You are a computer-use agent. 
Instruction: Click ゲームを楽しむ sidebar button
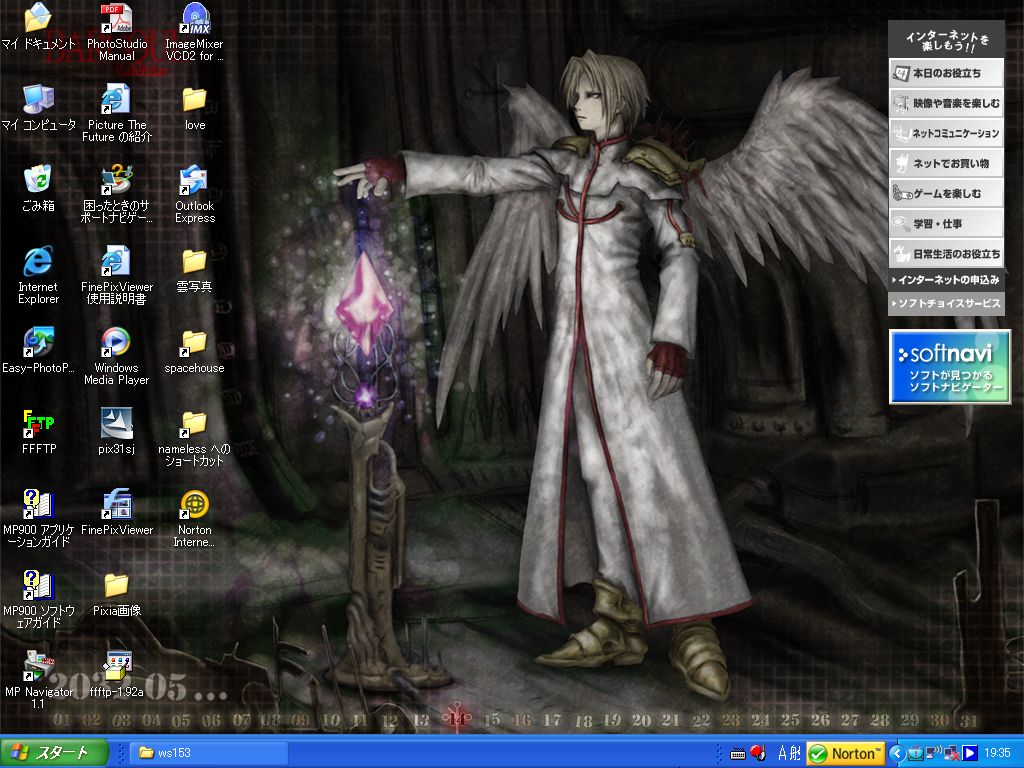946,193
